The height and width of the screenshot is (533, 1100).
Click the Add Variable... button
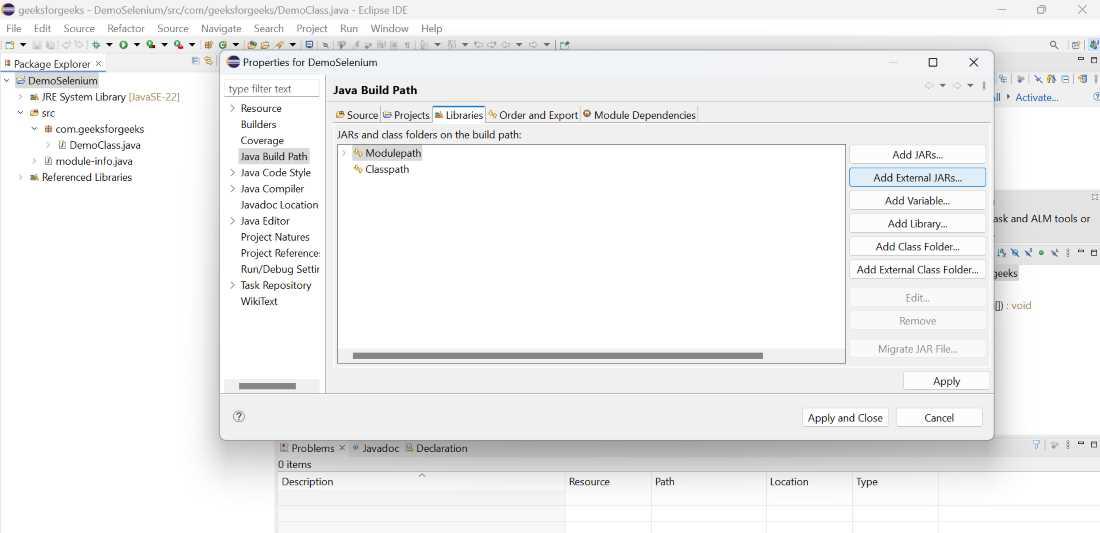pos(917,200)
